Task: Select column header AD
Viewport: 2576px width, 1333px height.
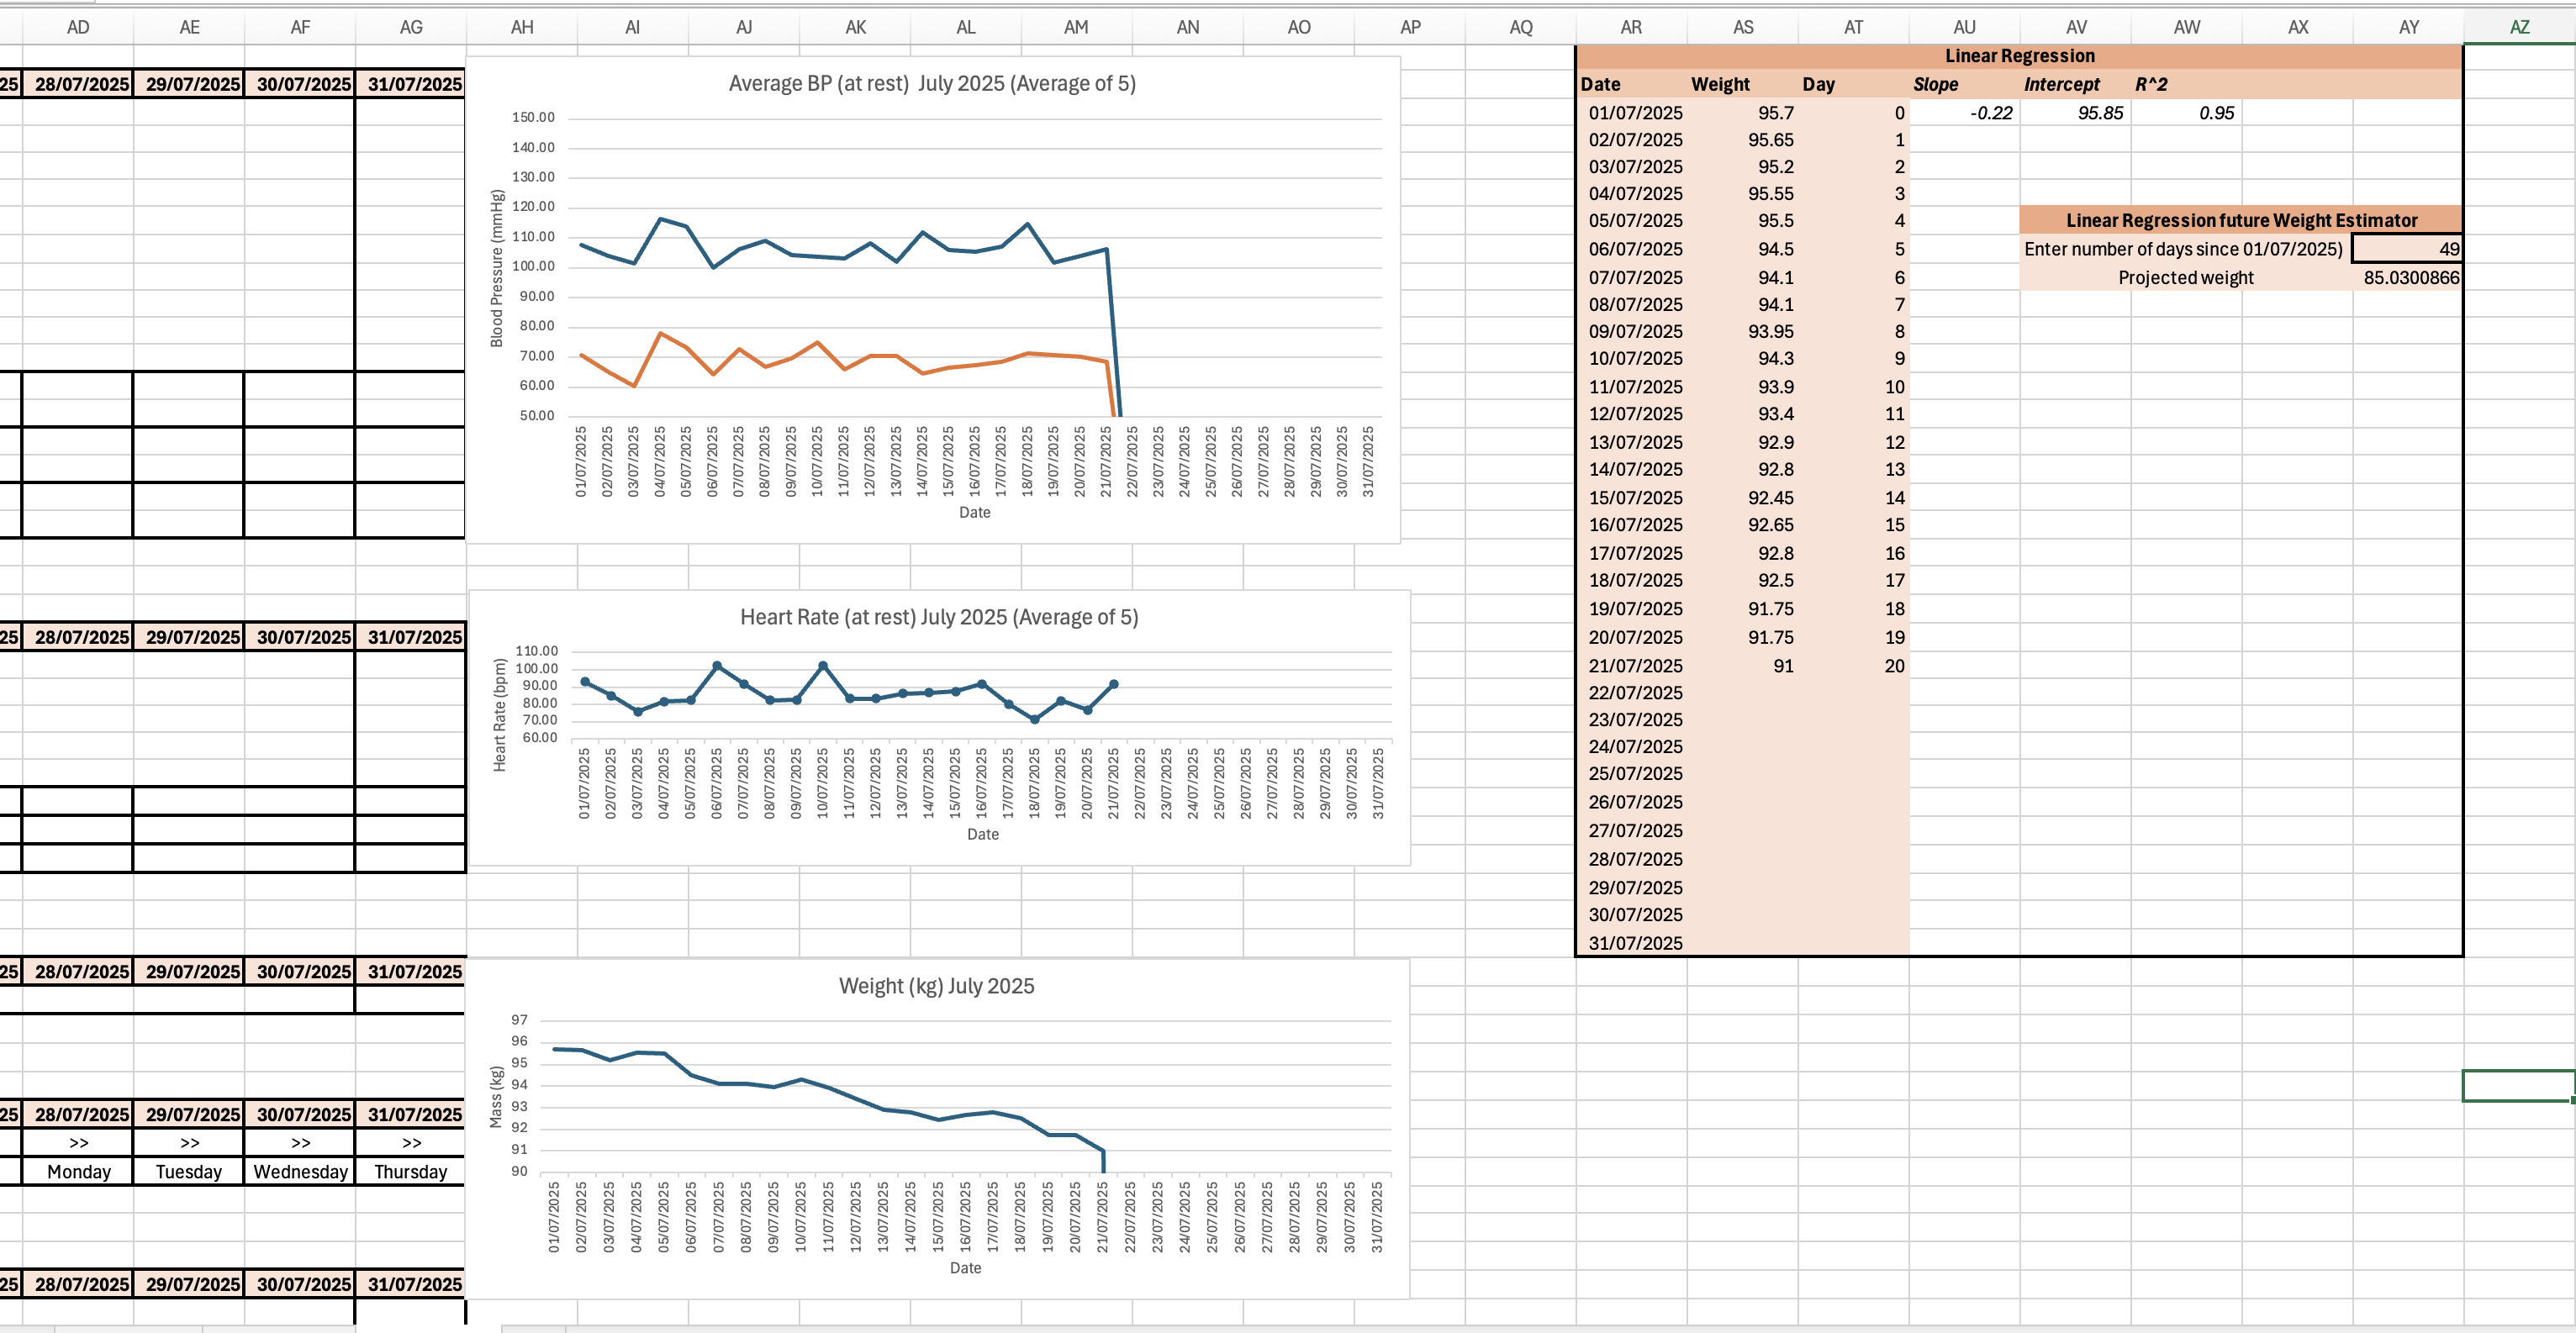Action: [x=78, y=27]
